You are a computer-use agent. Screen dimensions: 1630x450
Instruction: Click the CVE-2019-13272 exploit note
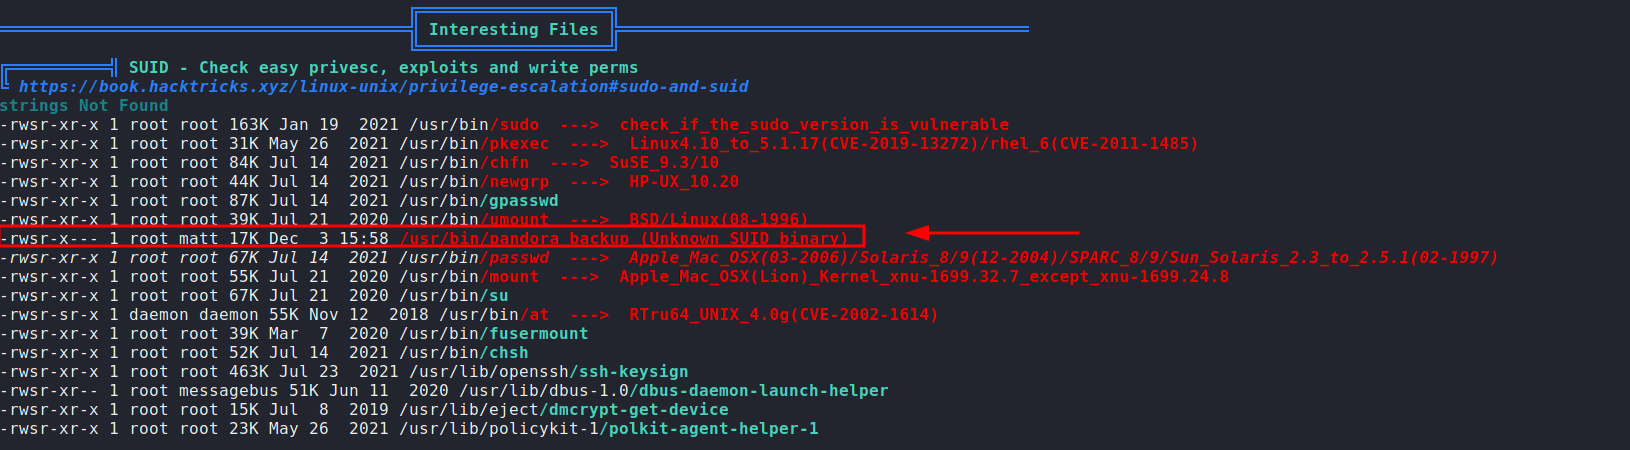[913, 144]
